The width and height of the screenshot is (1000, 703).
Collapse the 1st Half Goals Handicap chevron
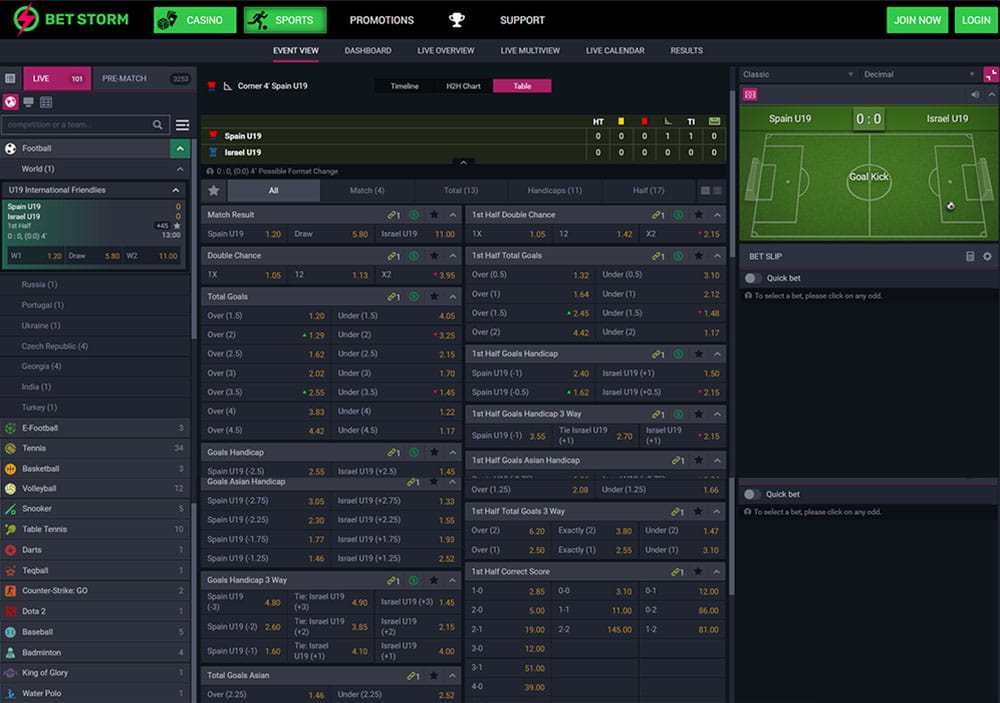click(717, 354)
